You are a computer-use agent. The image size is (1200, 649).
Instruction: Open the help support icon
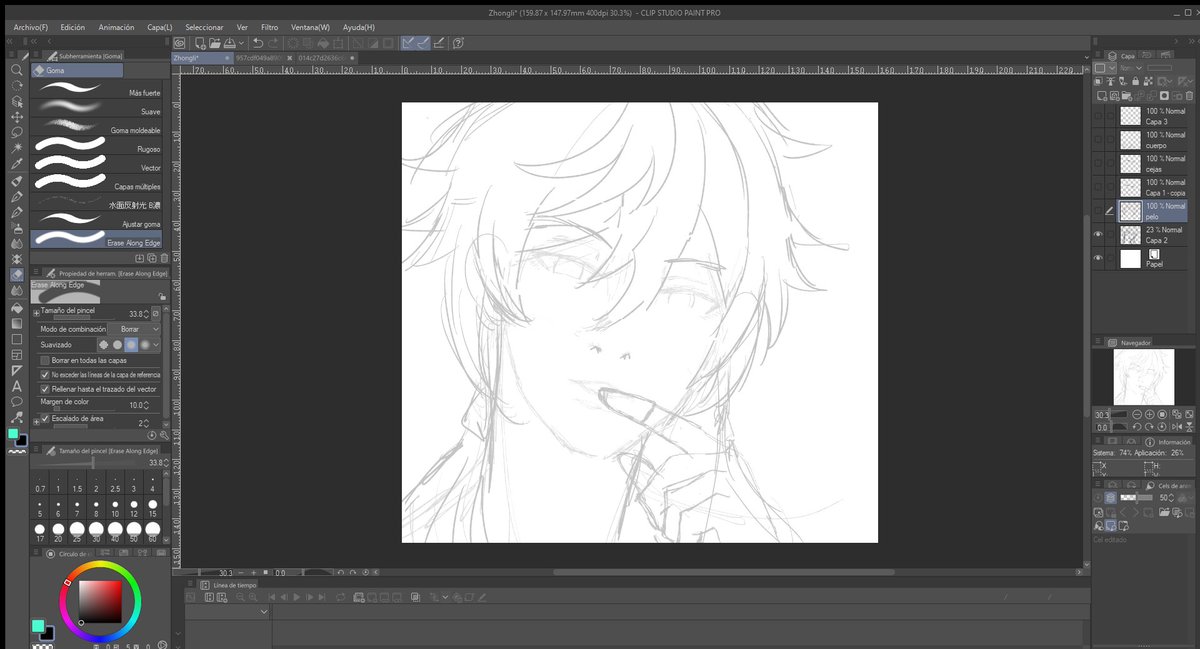(458, 43)
